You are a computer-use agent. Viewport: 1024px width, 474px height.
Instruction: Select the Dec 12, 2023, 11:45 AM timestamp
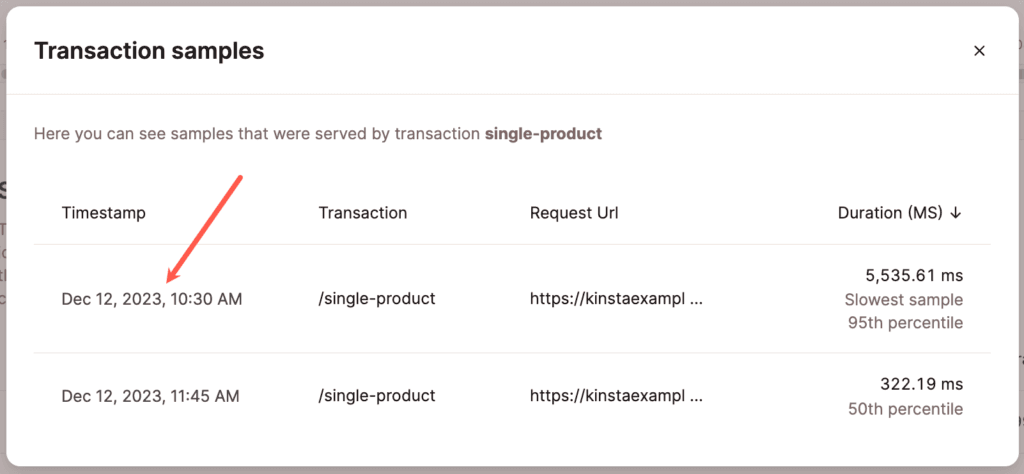click(x=150, y=396)
